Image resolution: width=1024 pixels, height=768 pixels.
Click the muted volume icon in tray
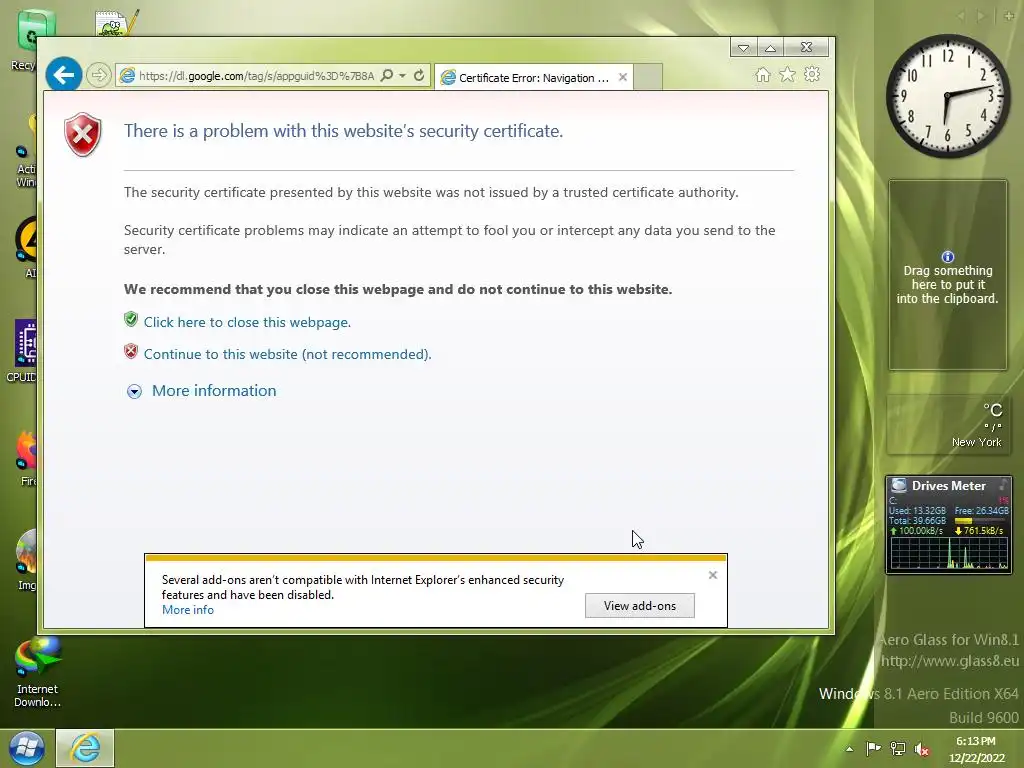pyautogui.click(x=921, y=749)
